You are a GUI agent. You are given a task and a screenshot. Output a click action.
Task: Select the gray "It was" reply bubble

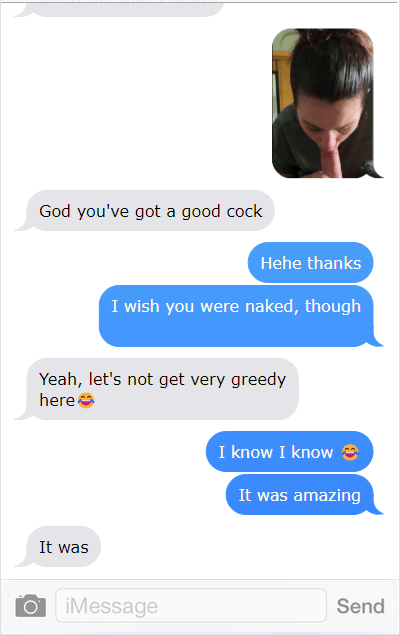(x=63, y=547)
